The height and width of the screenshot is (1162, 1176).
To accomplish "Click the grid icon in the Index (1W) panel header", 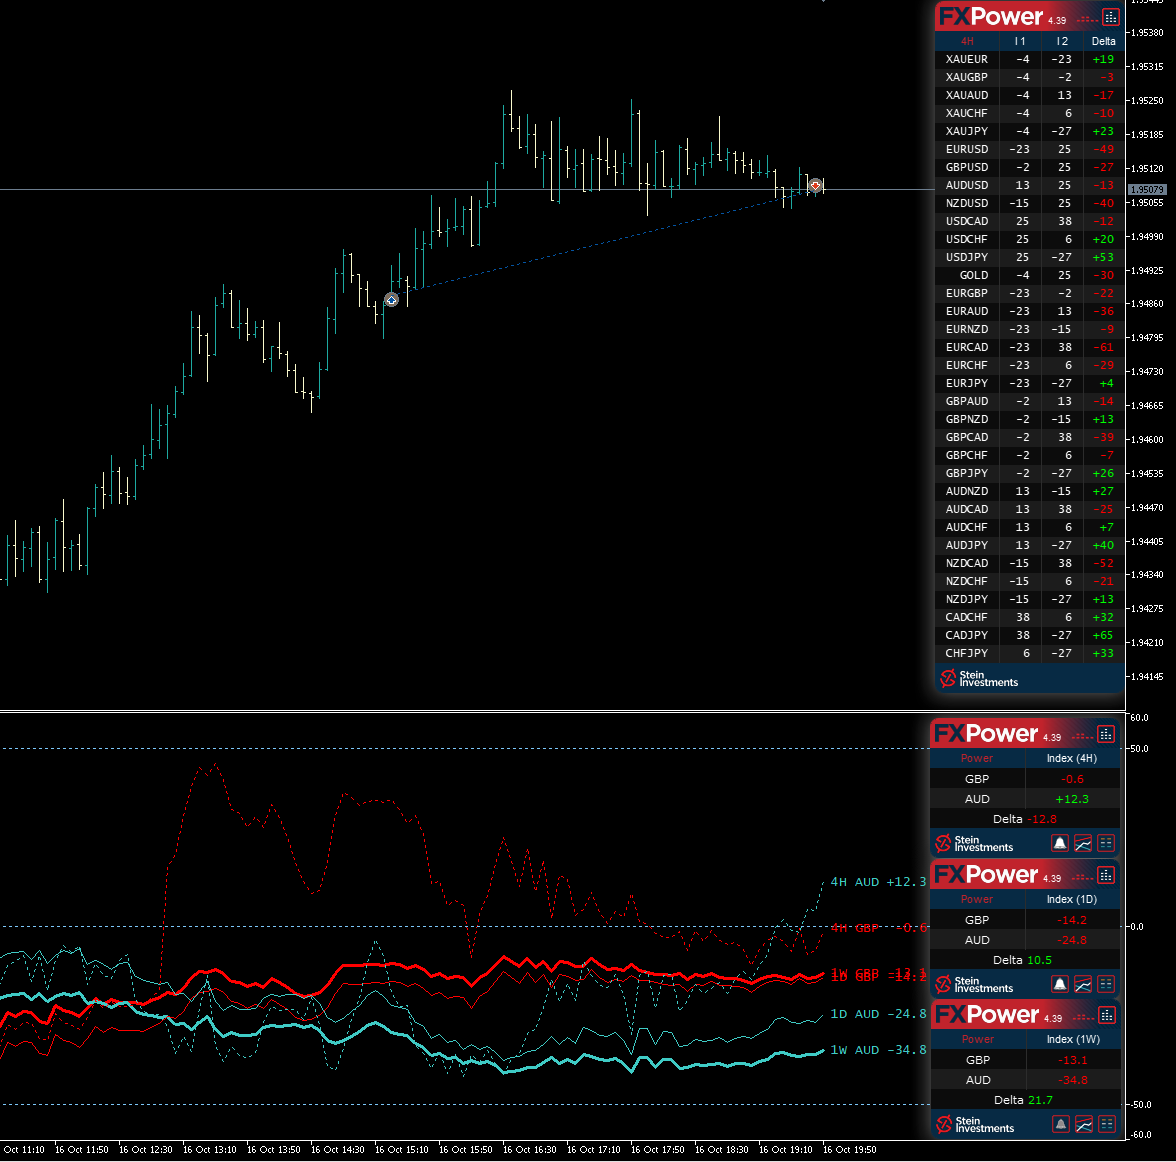I will [x=1106, y=1015].
